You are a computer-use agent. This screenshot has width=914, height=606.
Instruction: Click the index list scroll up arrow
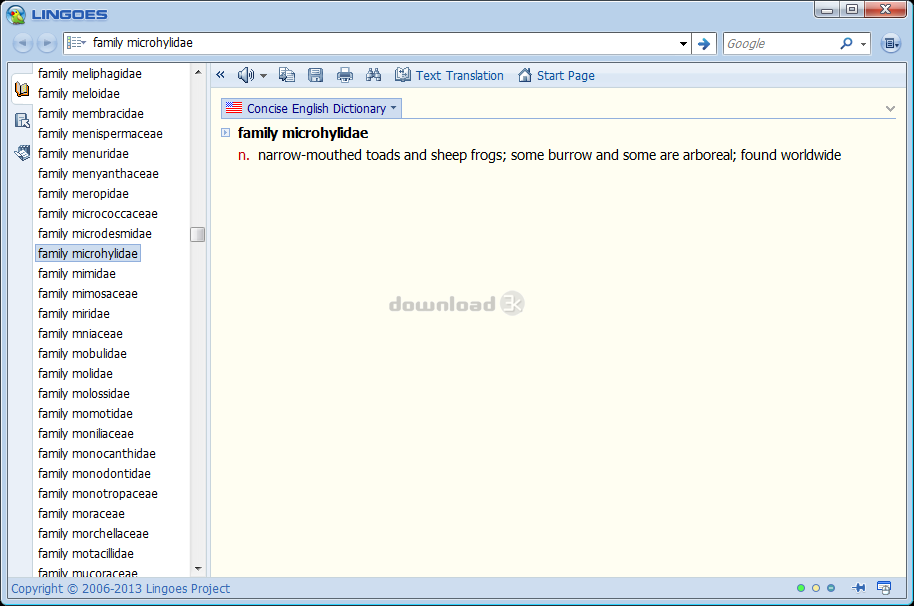[x=198, y=72]
